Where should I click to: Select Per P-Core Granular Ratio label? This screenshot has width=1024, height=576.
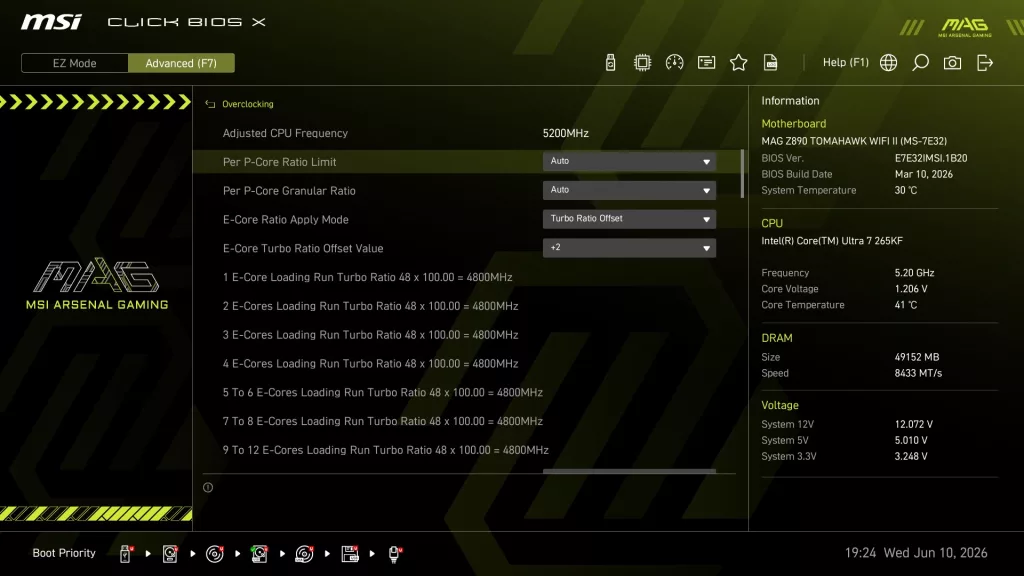(x=289, y=191)
